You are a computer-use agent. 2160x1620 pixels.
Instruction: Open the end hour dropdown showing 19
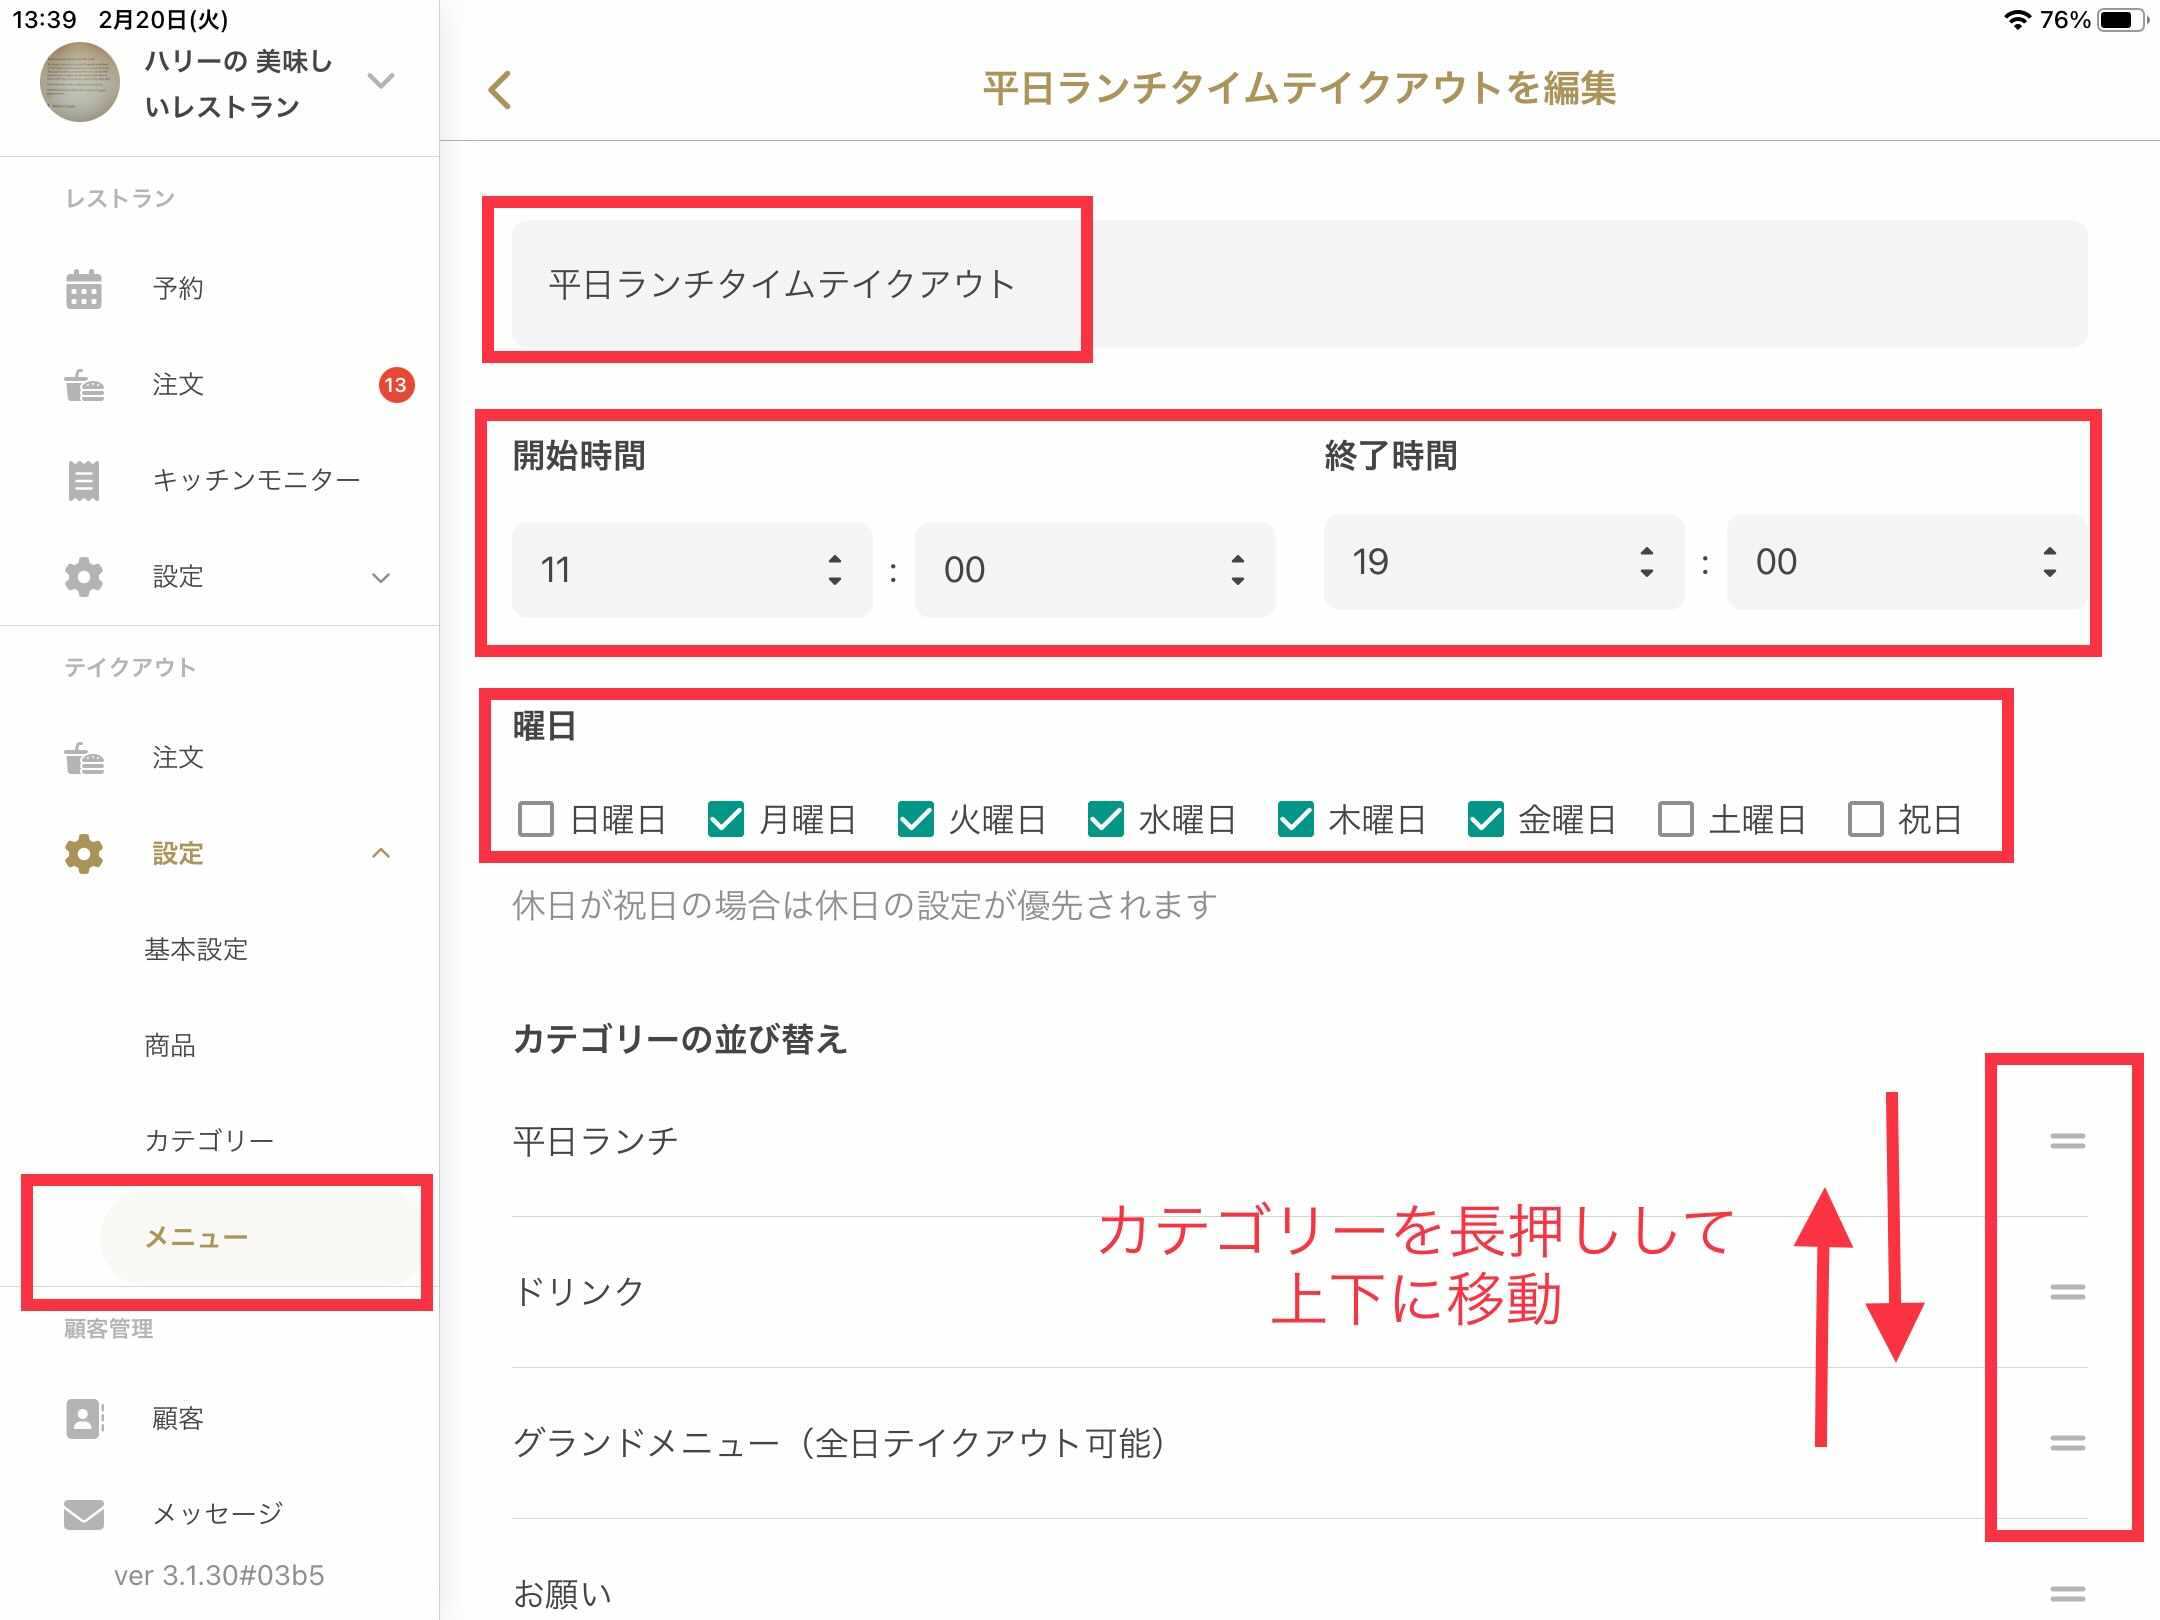coord(1504,562)
